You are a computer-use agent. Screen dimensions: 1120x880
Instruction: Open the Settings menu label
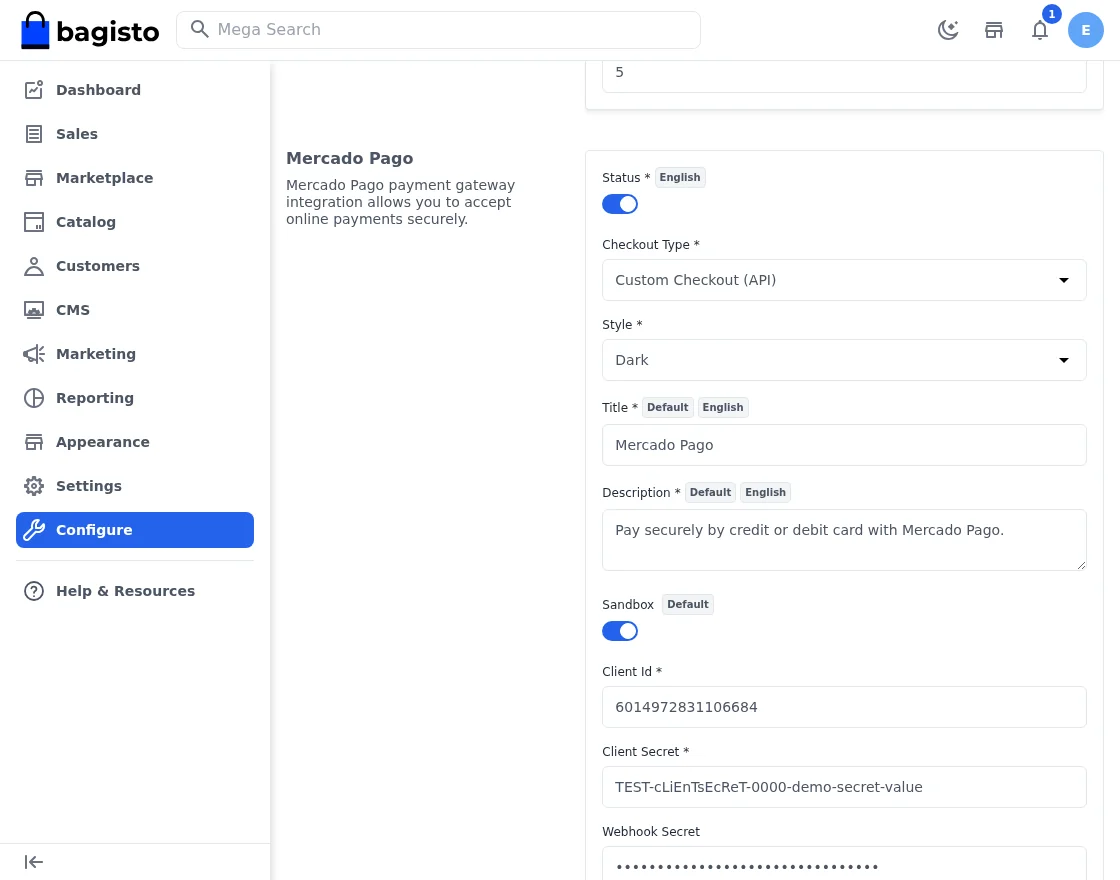(89, 486)
